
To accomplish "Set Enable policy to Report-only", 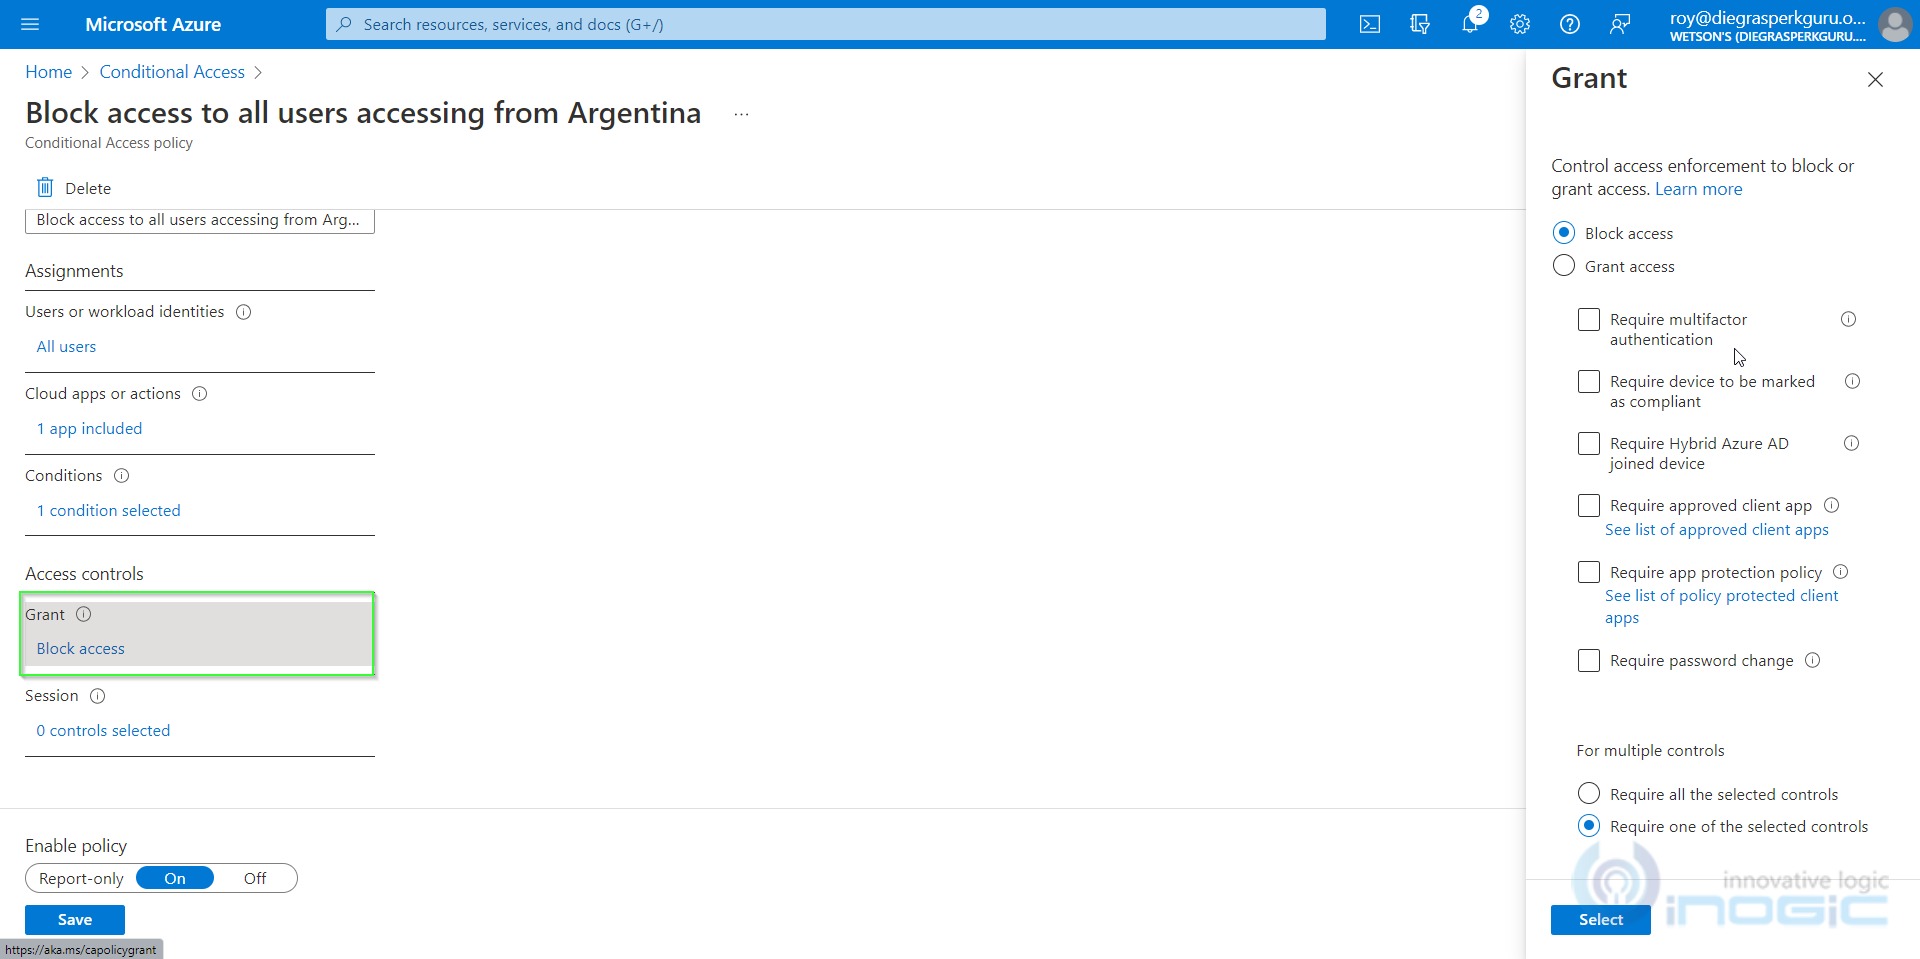I will click(81, 878).
